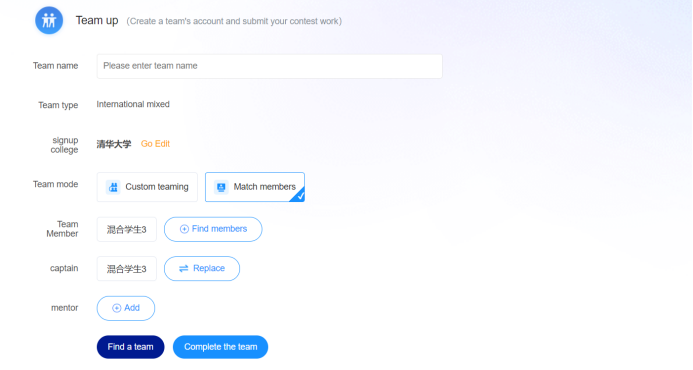Click Replace to change the captain
Image resolution: width=693 pixels, height=370 pixels.
pos(202,268)
